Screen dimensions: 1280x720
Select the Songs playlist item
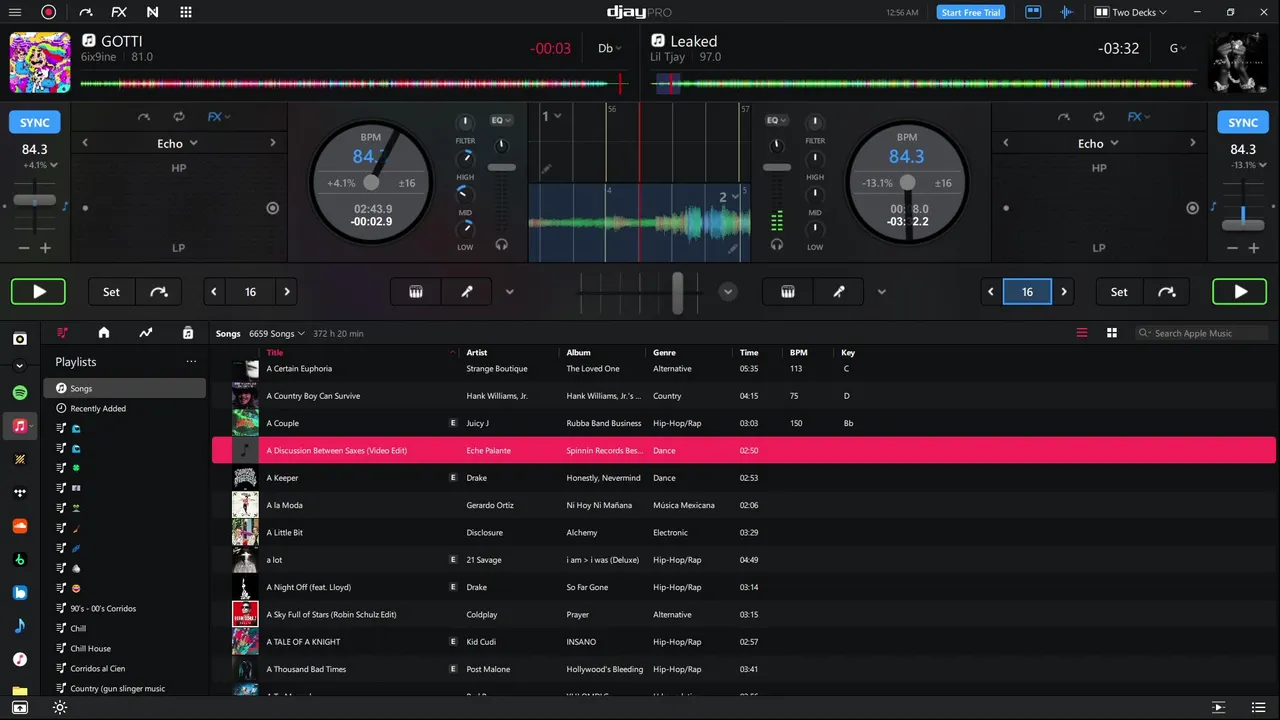(x=125, y=388)
